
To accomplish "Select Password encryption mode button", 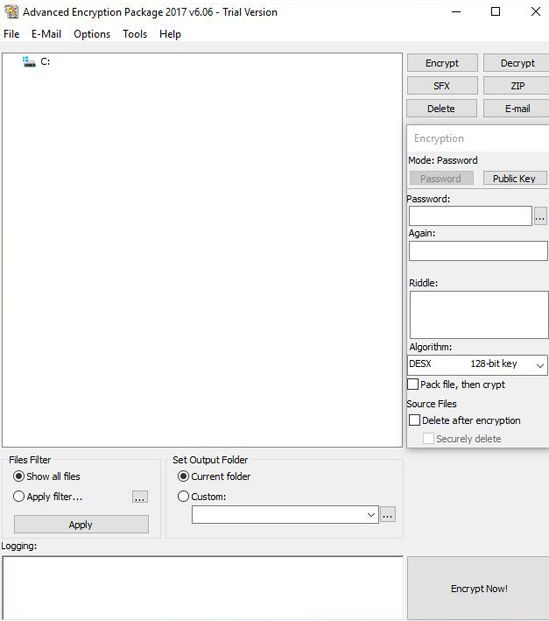I will [x=441, y=179].
